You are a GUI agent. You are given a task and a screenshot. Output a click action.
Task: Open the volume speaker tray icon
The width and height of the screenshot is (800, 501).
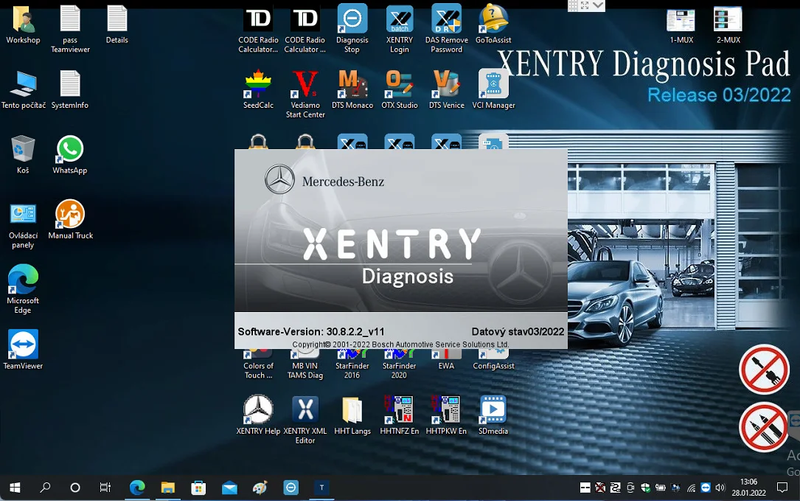coord(720,488)
